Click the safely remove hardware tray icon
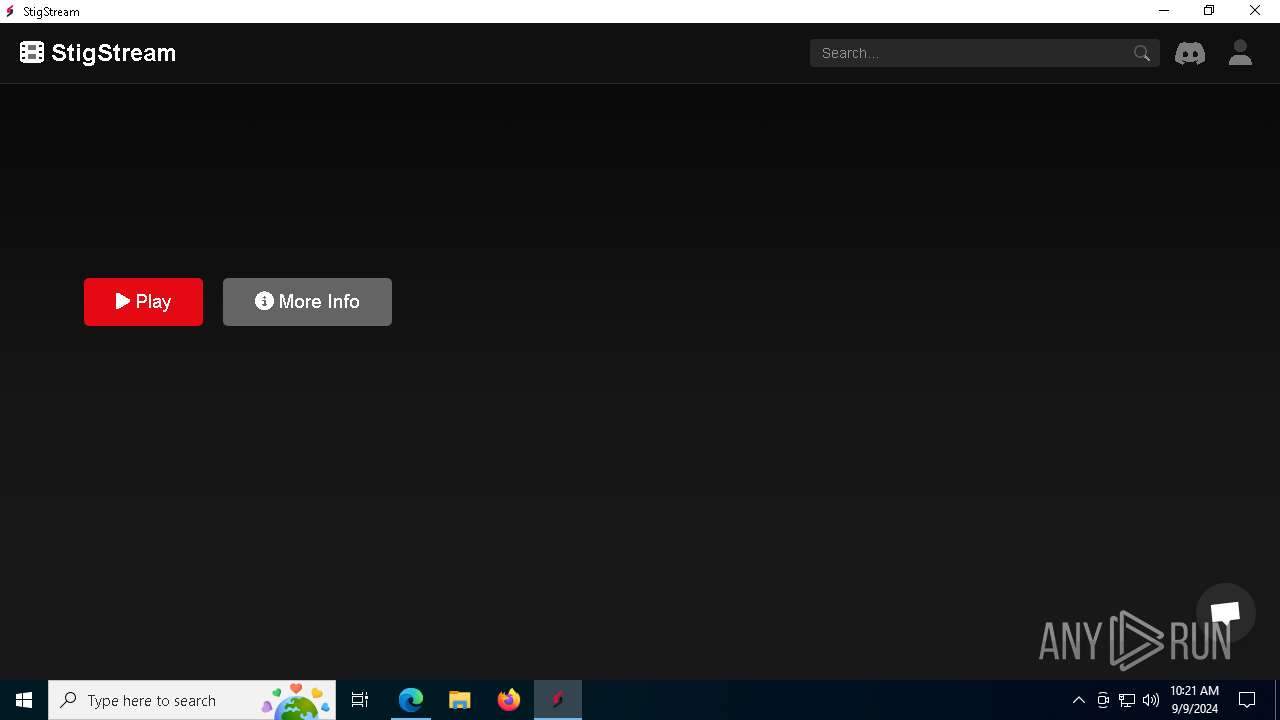 click(1103, 700)
